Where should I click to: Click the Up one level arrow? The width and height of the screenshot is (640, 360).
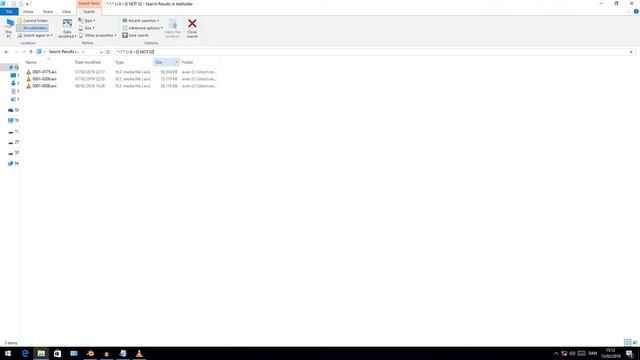31,52
